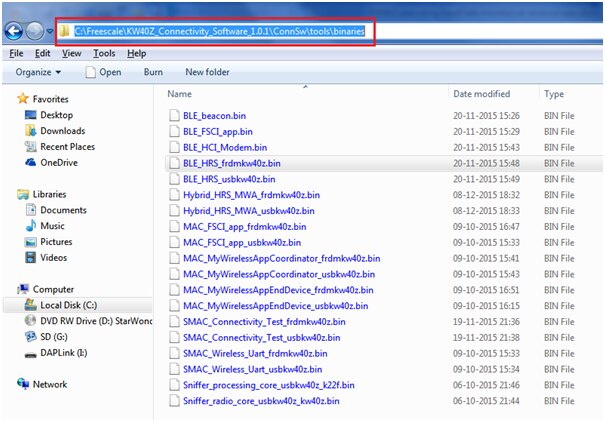Viewport: 605px width, 422px height.
Task: Open the Organize dropdown menu
Action: 38,72
